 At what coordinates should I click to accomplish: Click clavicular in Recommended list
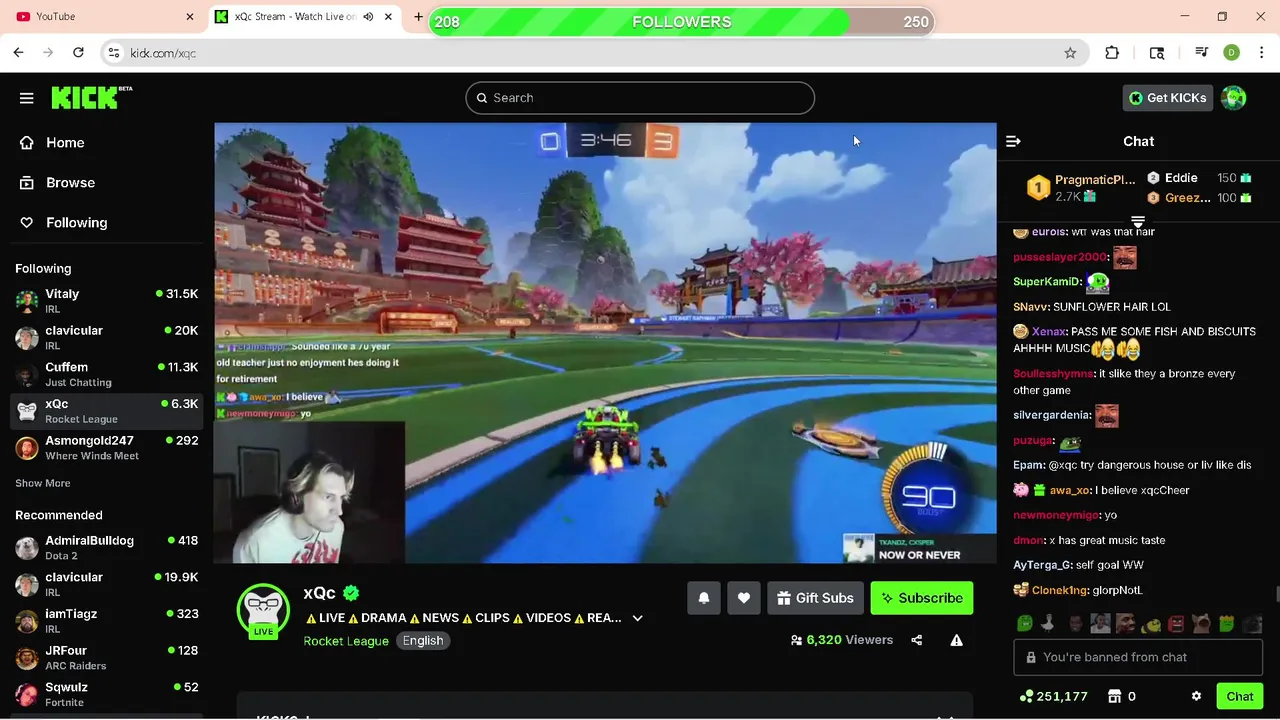click(x=107, y=584)
